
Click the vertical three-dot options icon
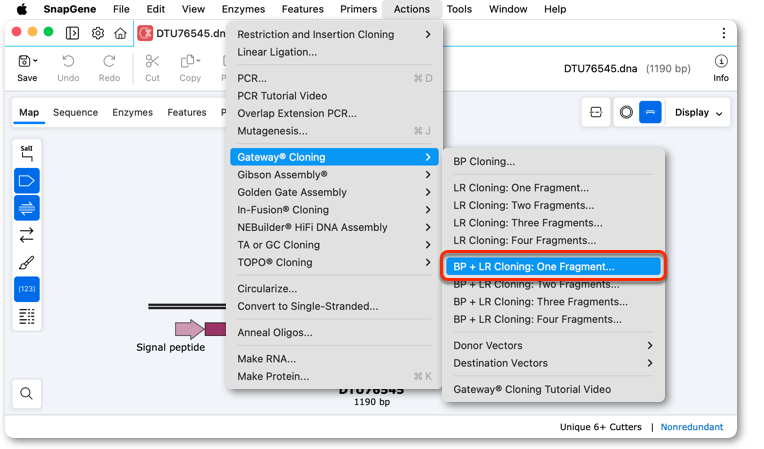point(724,33)
